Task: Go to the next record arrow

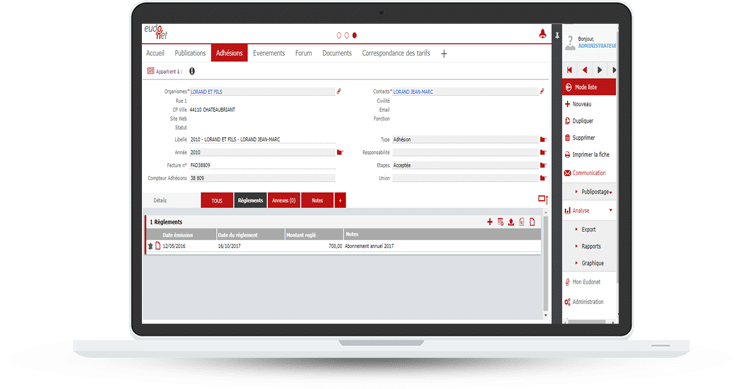Action: click(600, 70)
